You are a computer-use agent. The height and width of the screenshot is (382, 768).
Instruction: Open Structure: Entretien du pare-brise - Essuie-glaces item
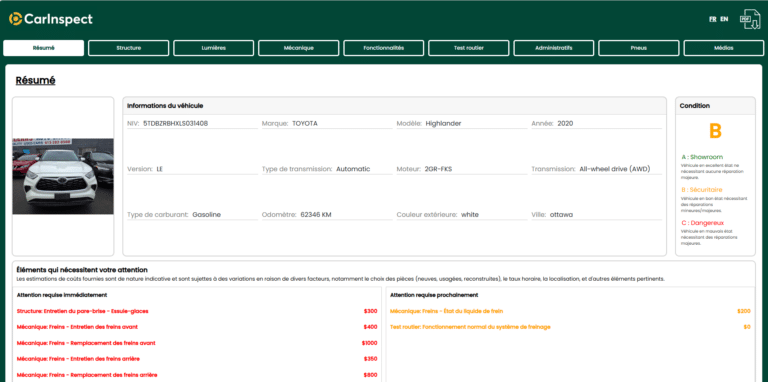pyautogui.click(x=82, y=311)
